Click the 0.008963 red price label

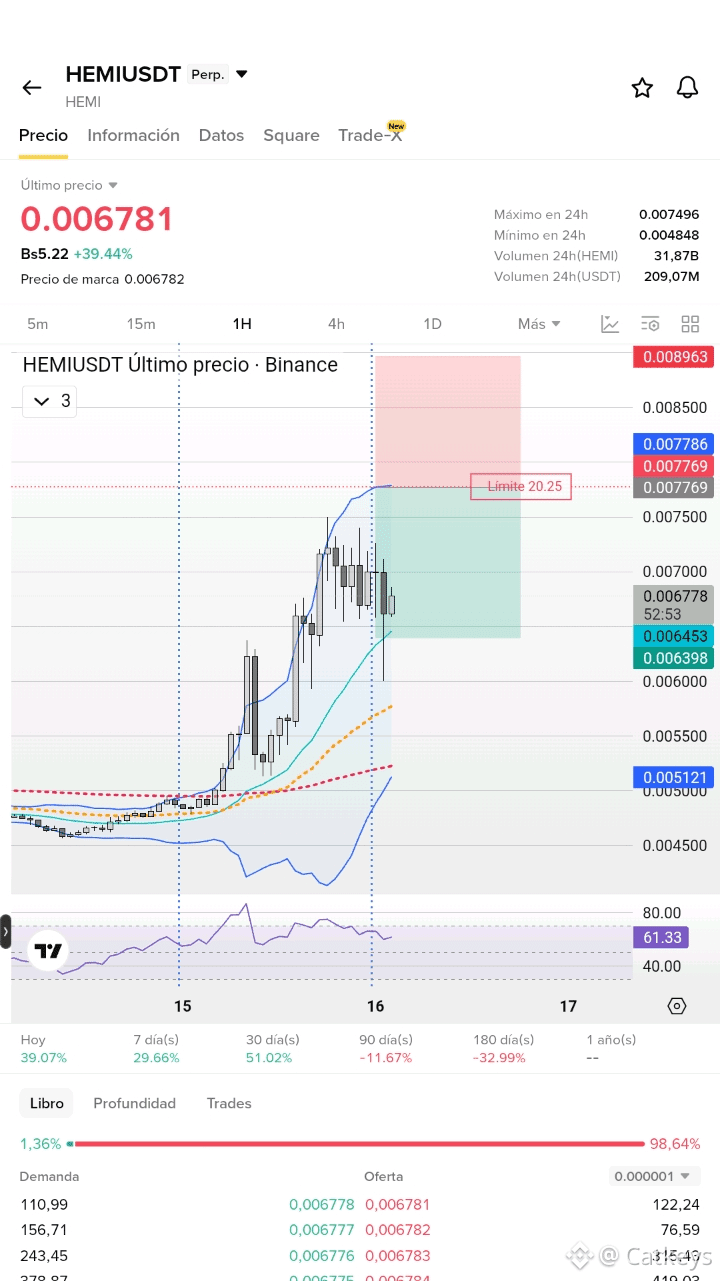pos(673,357)
